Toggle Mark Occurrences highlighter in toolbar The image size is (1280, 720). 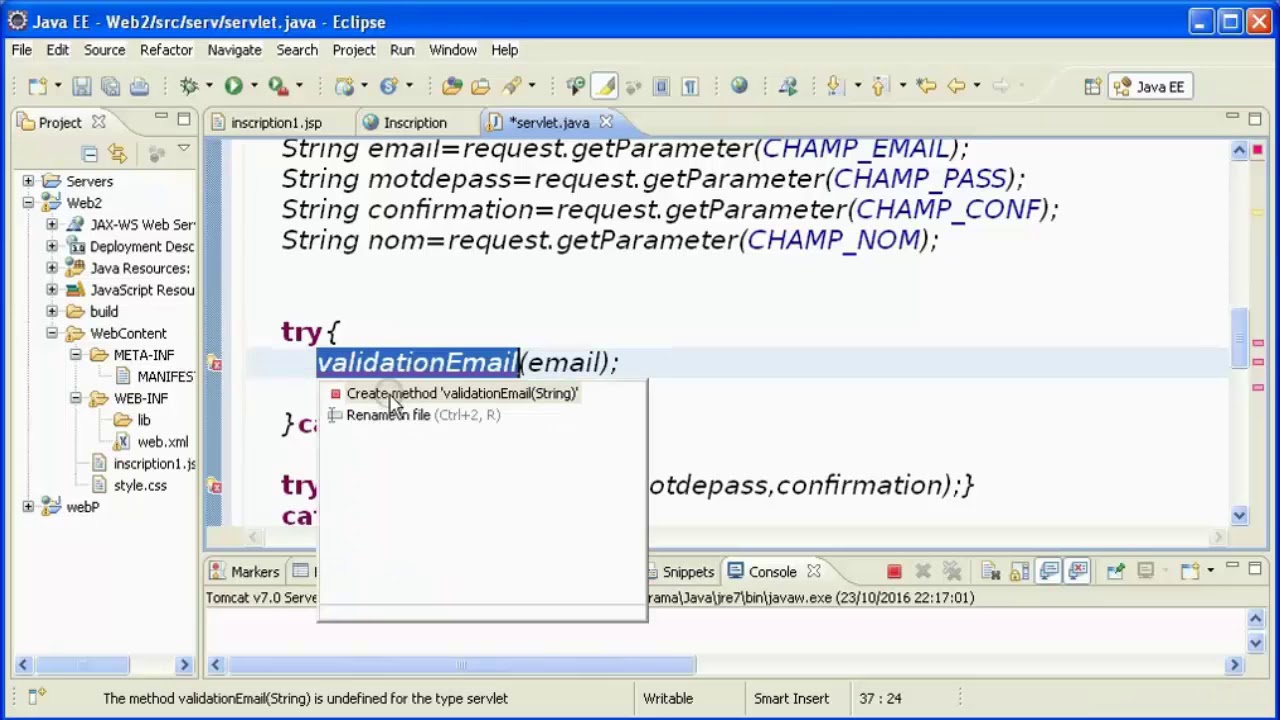[605, 87]
